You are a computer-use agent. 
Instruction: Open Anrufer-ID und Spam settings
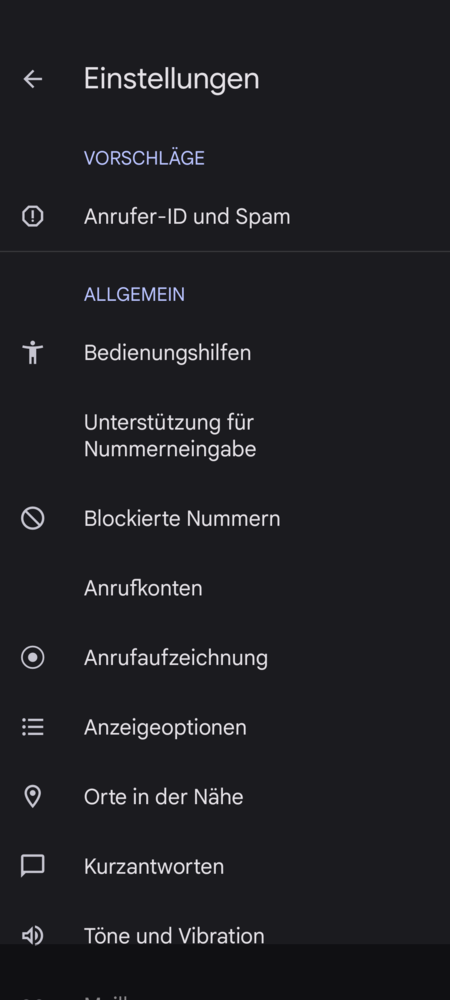pyautogui.click(x=225, y=217)
